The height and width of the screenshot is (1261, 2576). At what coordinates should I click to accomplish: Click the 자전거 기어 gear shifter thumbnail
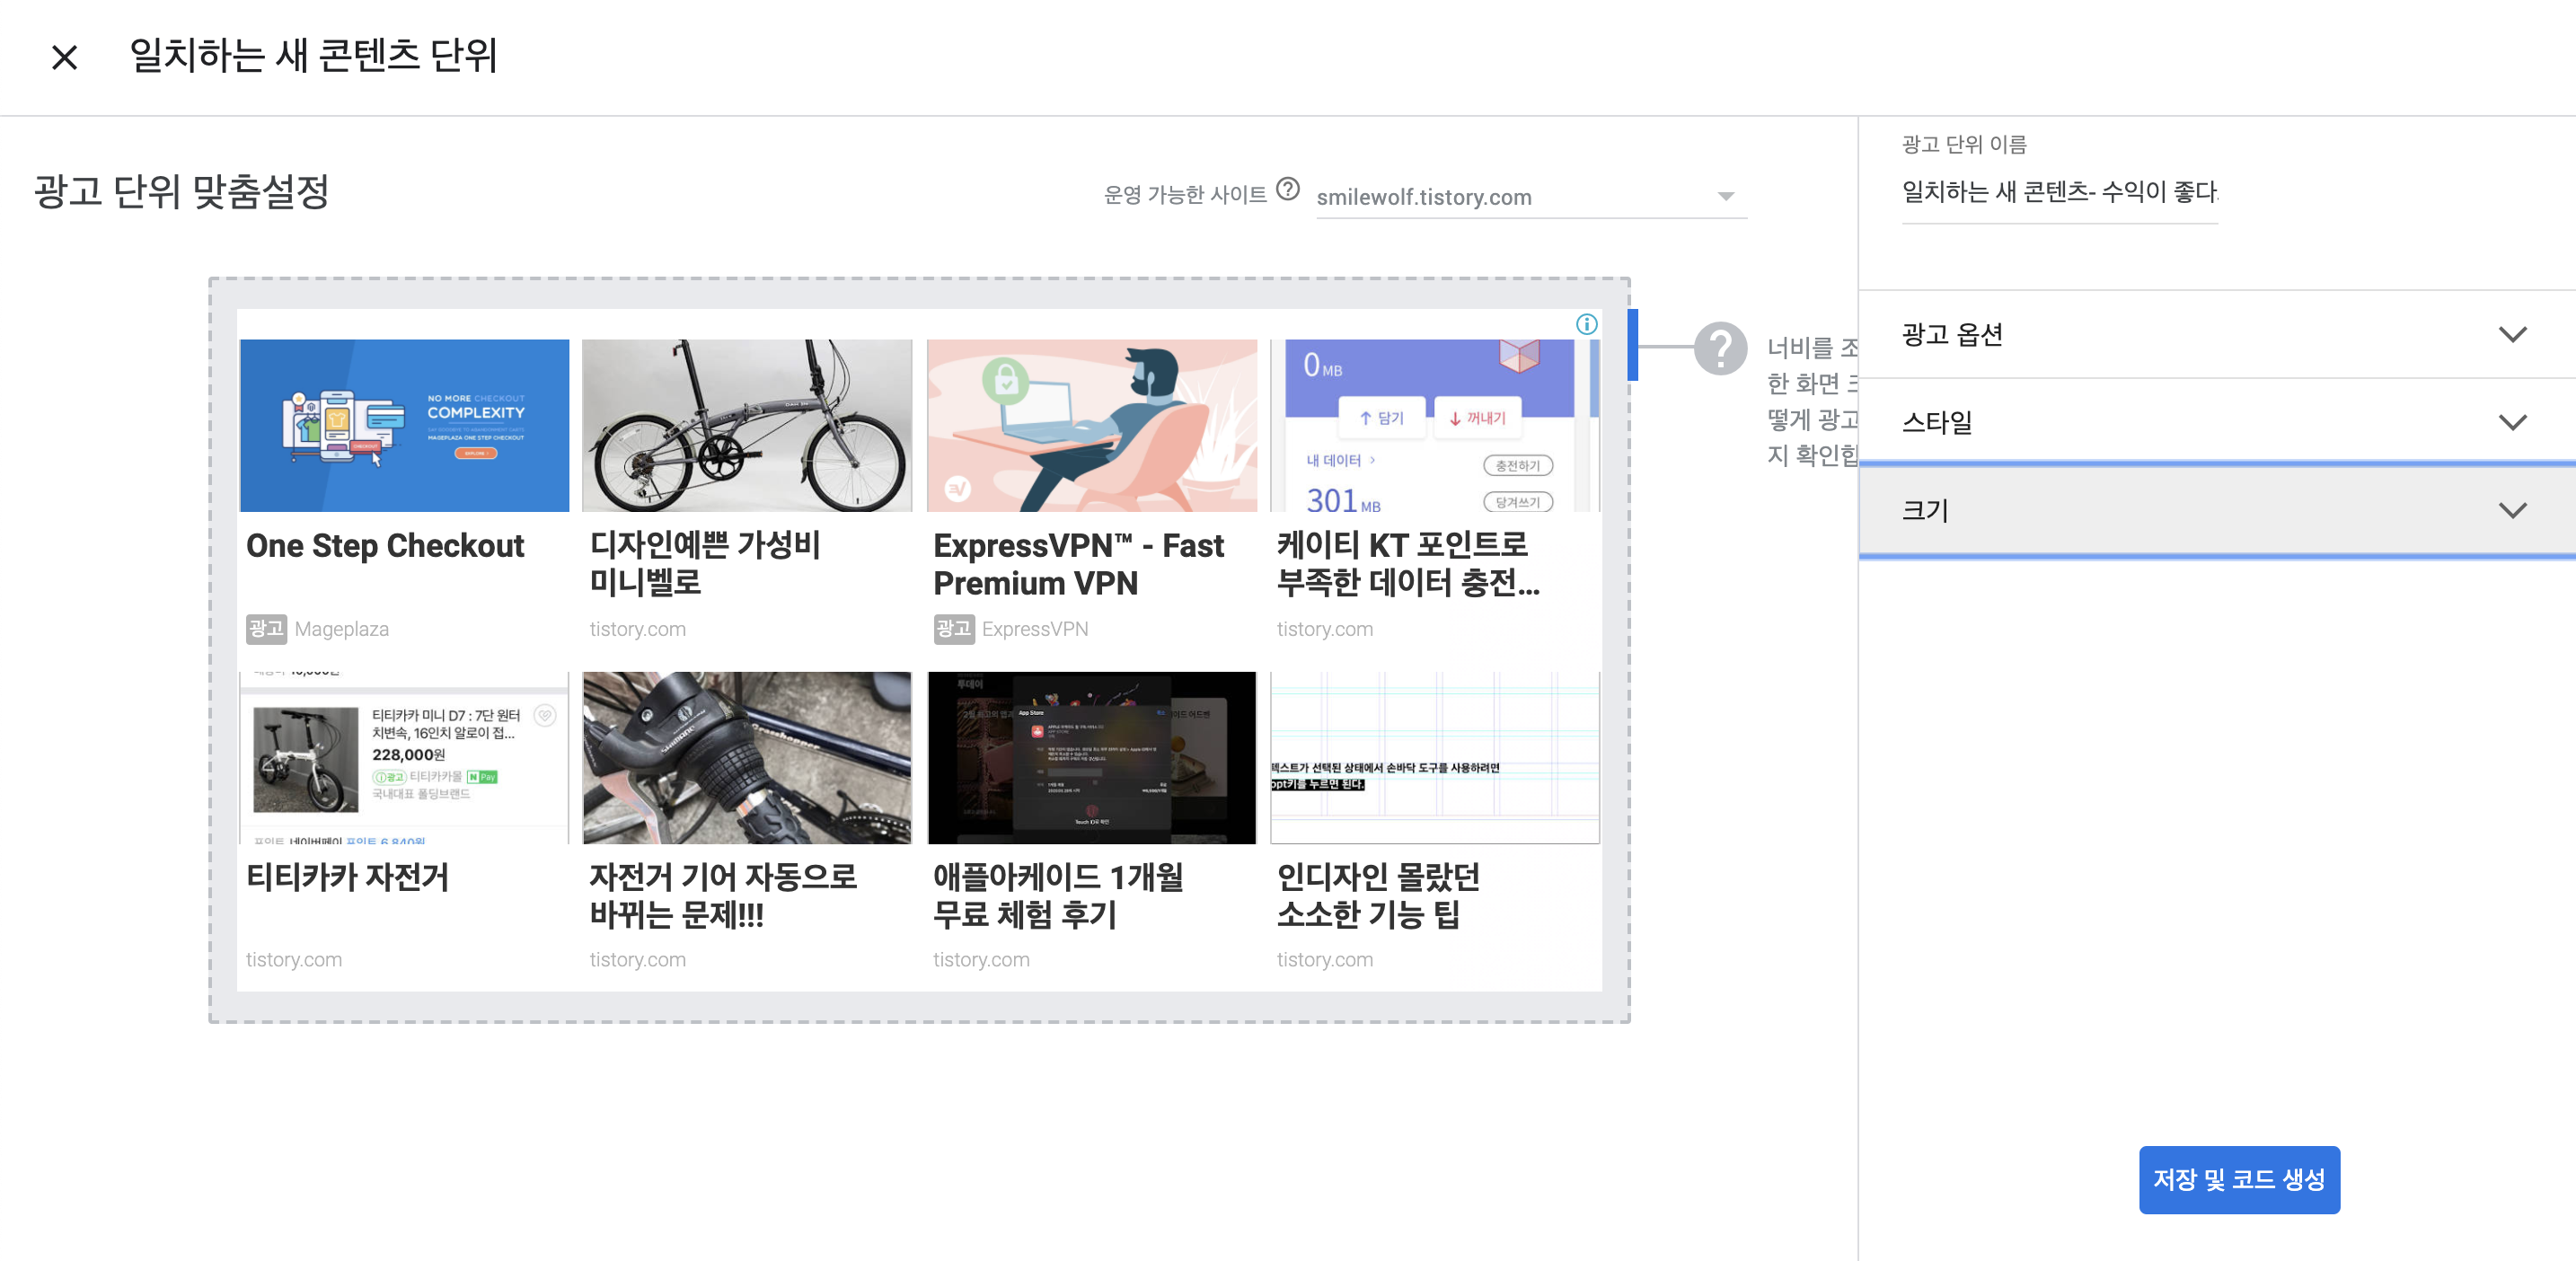pyautogui.click(x=747, y=757)
